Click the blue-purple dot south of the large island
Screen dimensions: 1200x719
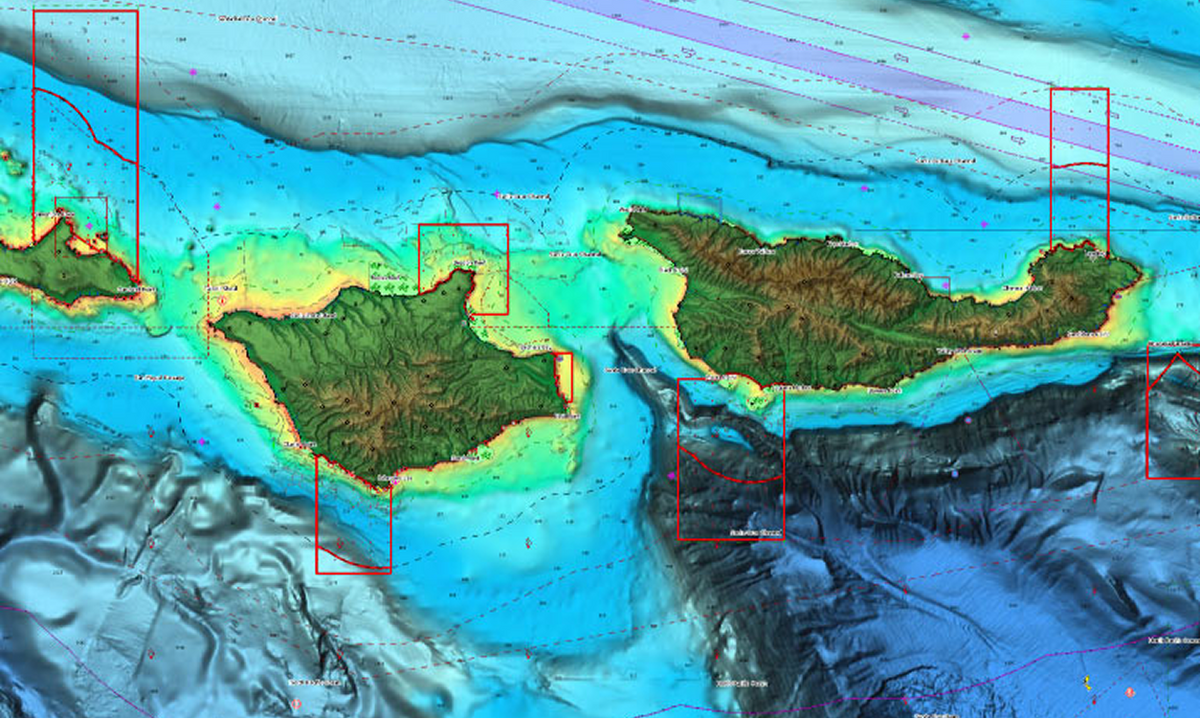[x=955, y=473]
